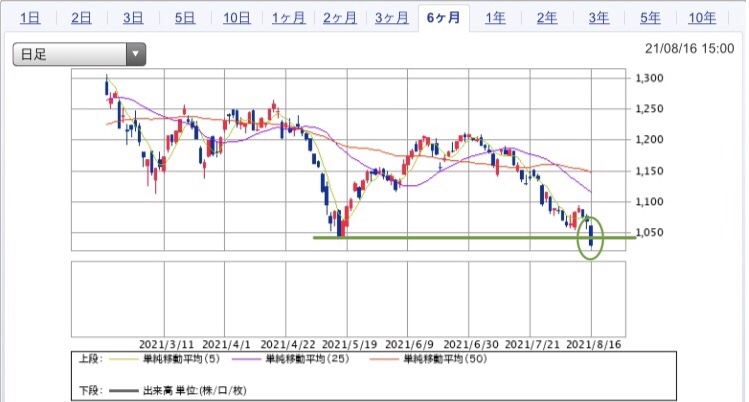Show the 3年 chart range

[x=598, y=18]
